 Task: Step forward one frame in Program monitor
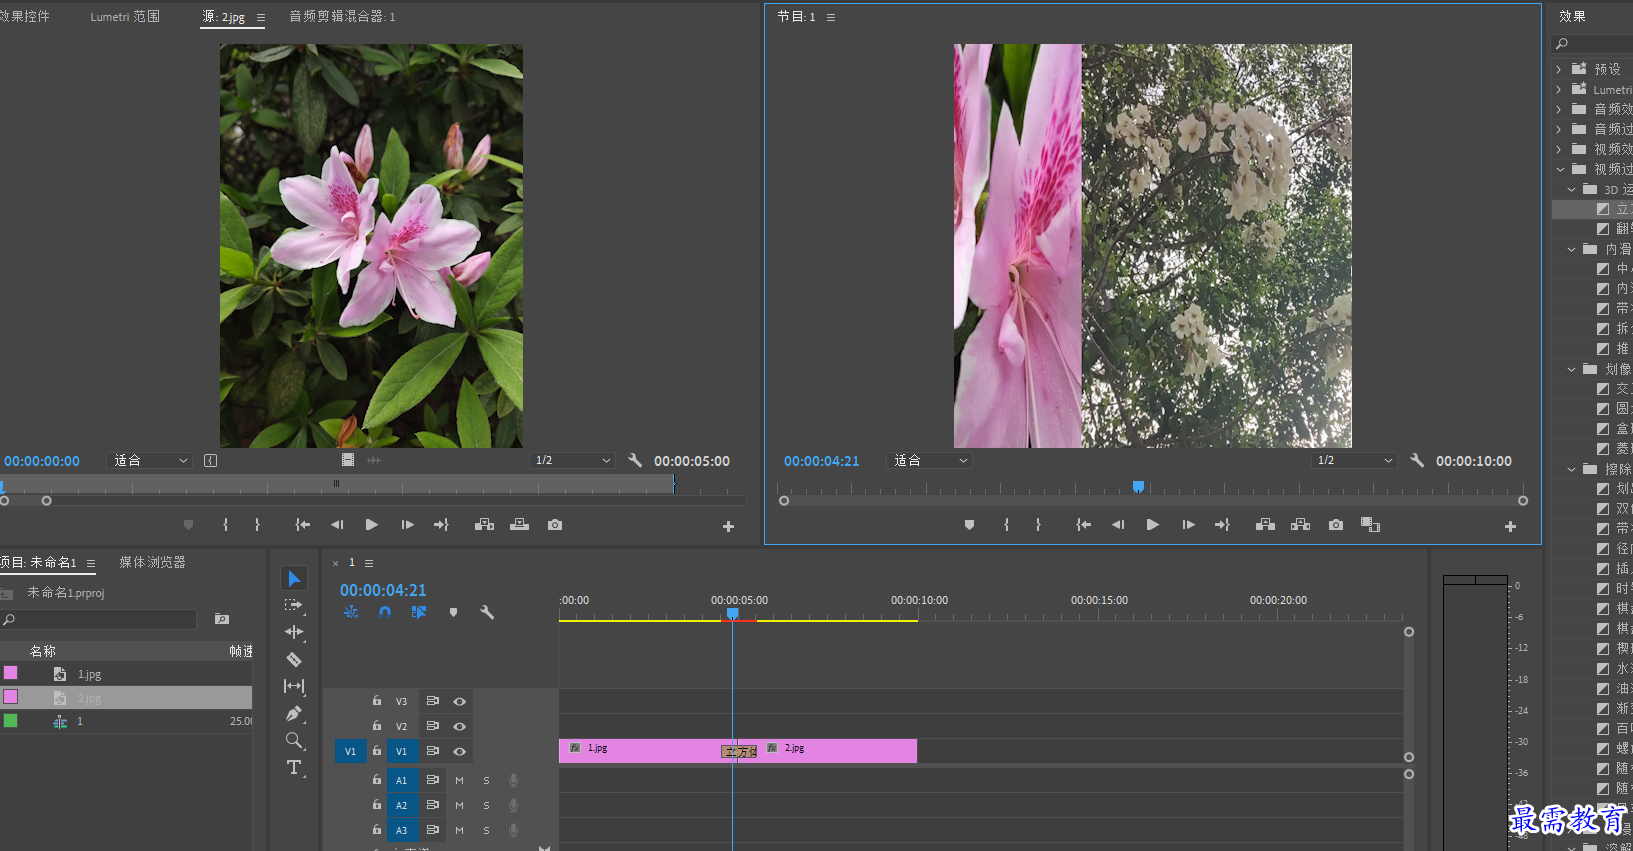click(1188, 525)
